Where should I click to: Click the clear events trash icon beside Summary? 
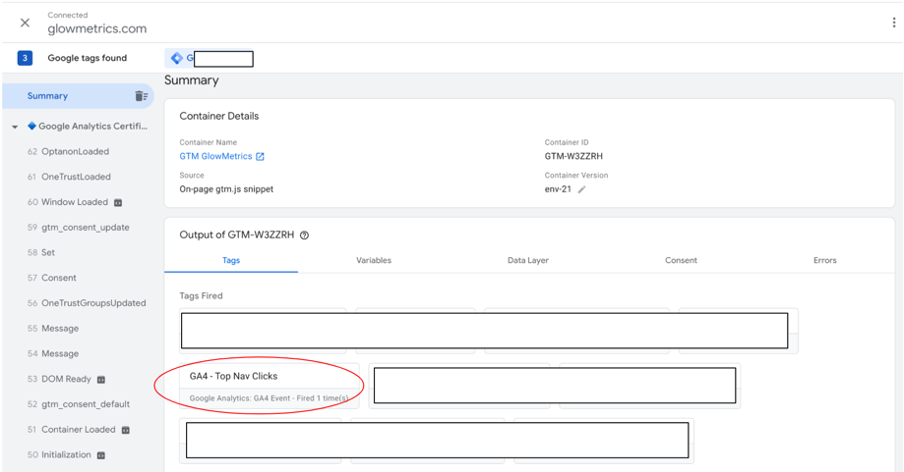click(x=141, y=96)
